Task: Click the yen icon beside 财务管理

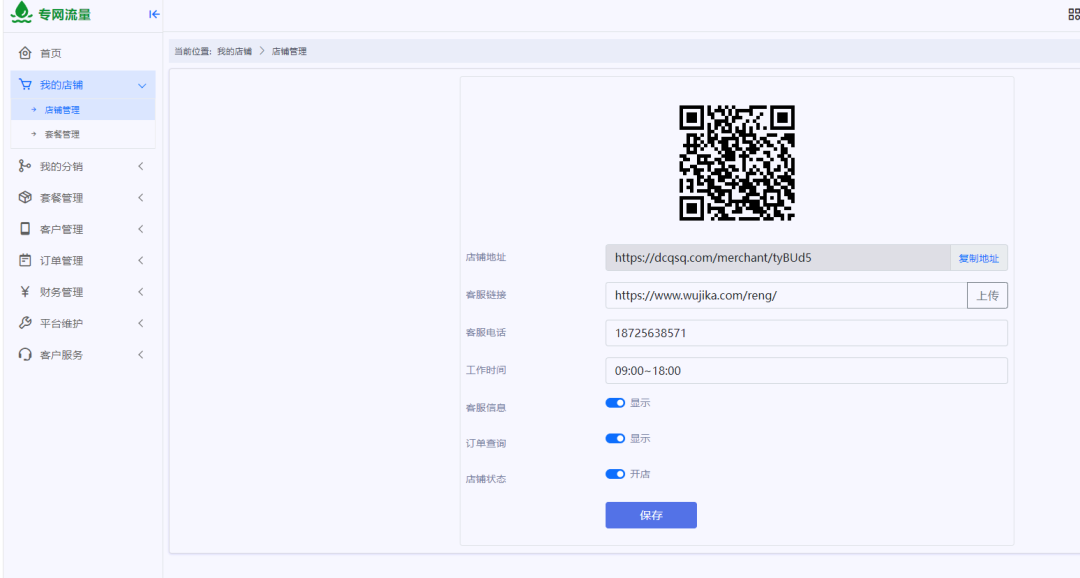Action: click(25, 292)
